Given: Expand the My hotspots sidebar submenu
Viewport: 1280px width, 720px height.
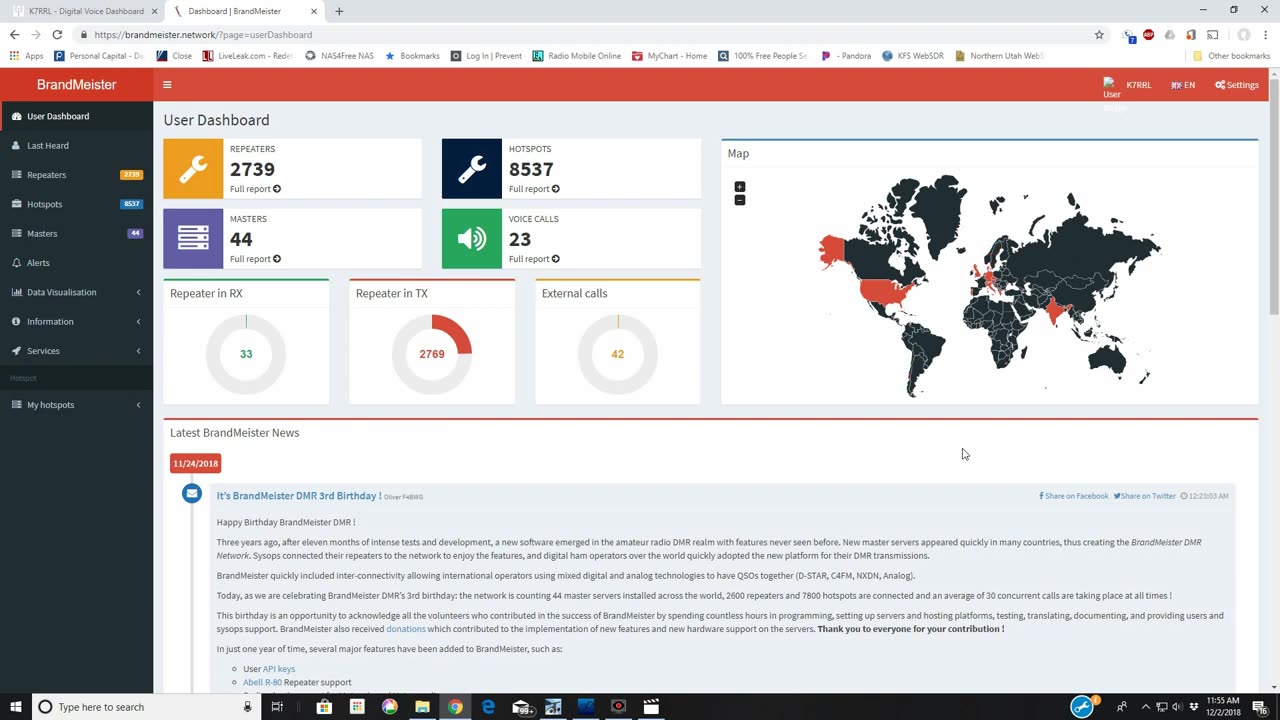Looking at the screenshot, I should pos(77,405).
